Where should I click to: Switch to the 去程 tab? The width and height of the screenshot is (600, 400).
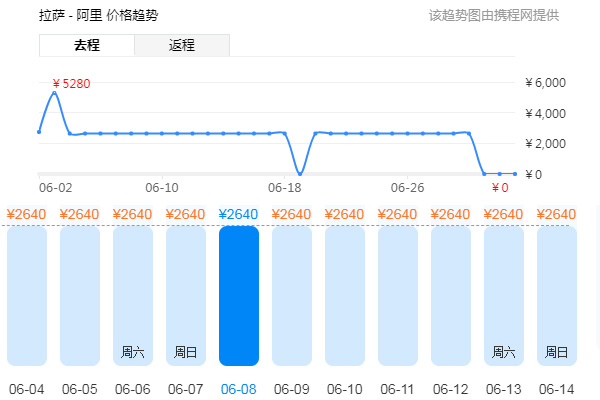(86, 45)
